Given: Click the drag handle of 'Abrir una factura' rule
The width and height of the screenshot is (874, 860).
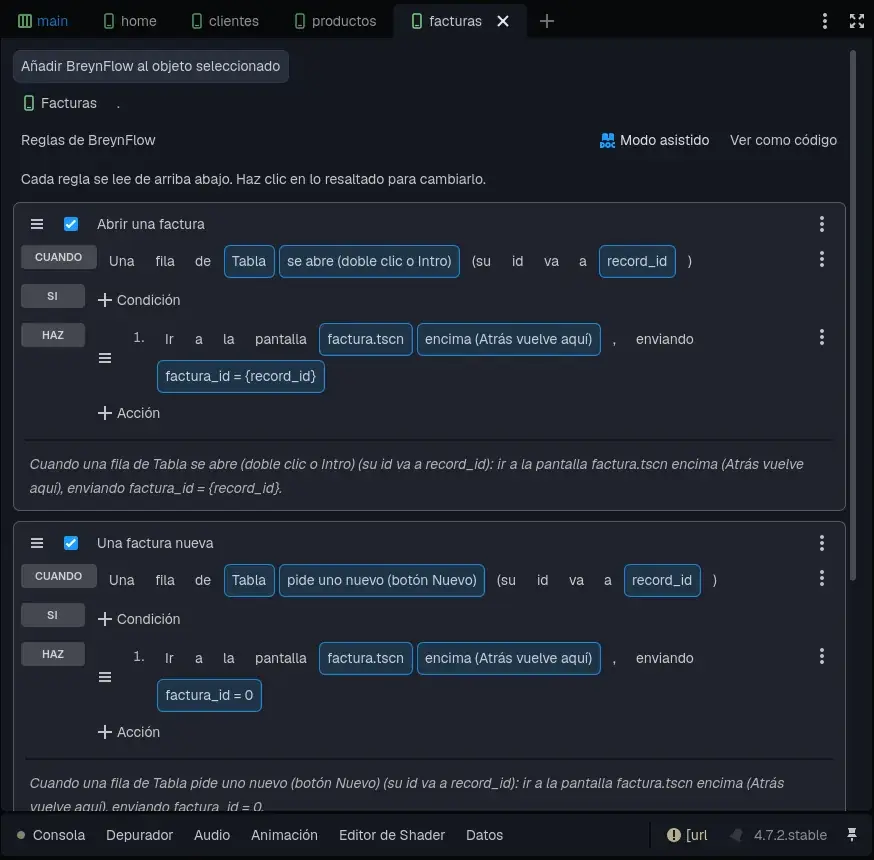Looking at the screenshot, I should click(37, 224).
